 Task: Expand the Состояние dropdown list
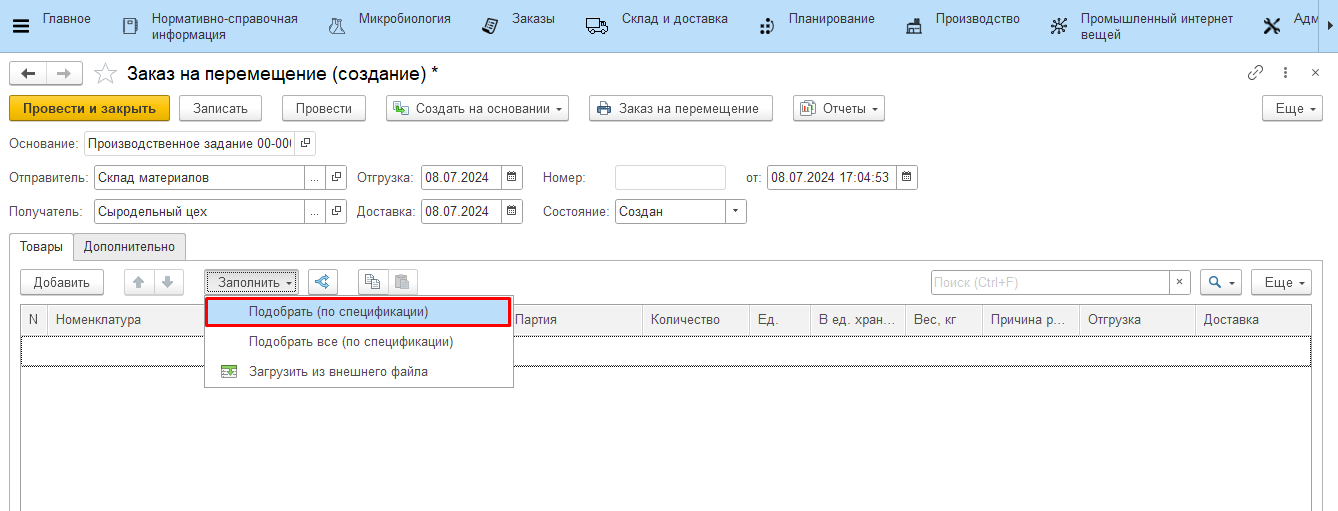pos(736,211)
